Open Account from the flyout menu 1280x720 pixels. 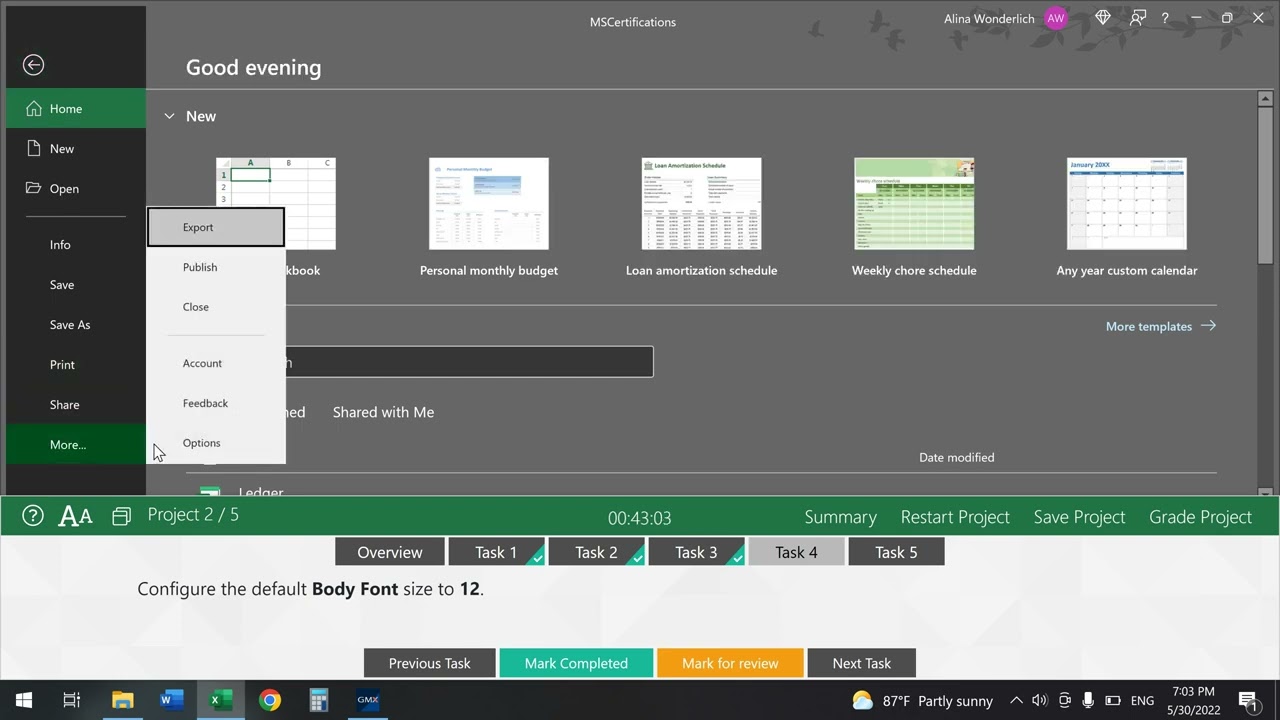pos(216,363)
